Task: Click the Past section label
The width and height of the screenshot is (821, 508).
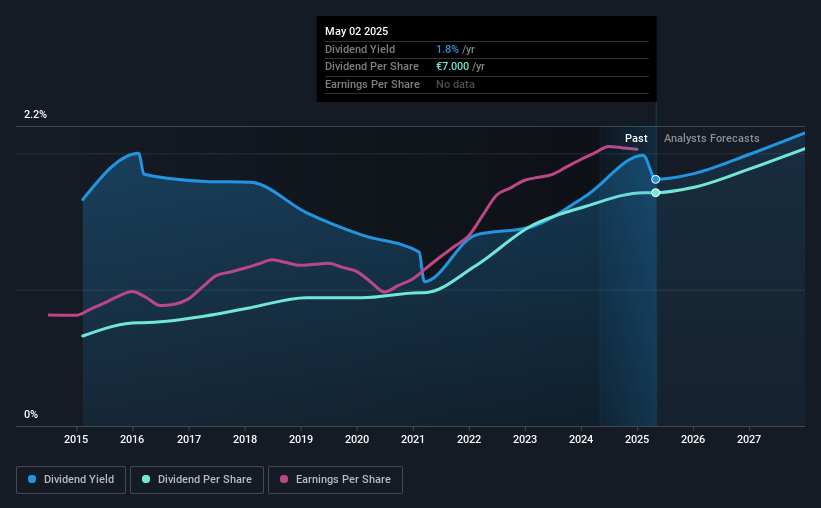Action: click(x=636, y=138)
